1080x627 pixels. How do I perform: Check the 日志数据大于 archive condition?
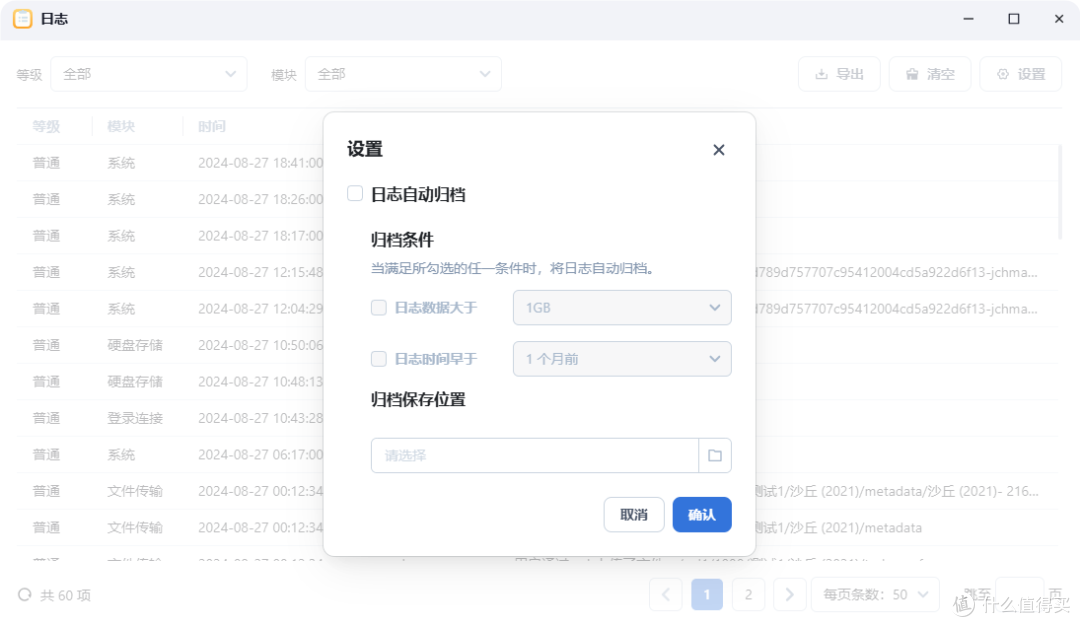[379, 308]
